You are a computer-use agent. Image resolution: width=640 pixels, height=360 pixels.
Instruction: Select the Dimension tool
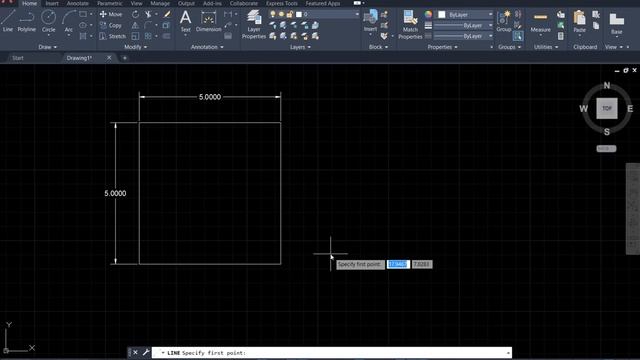tap(209, 21)
